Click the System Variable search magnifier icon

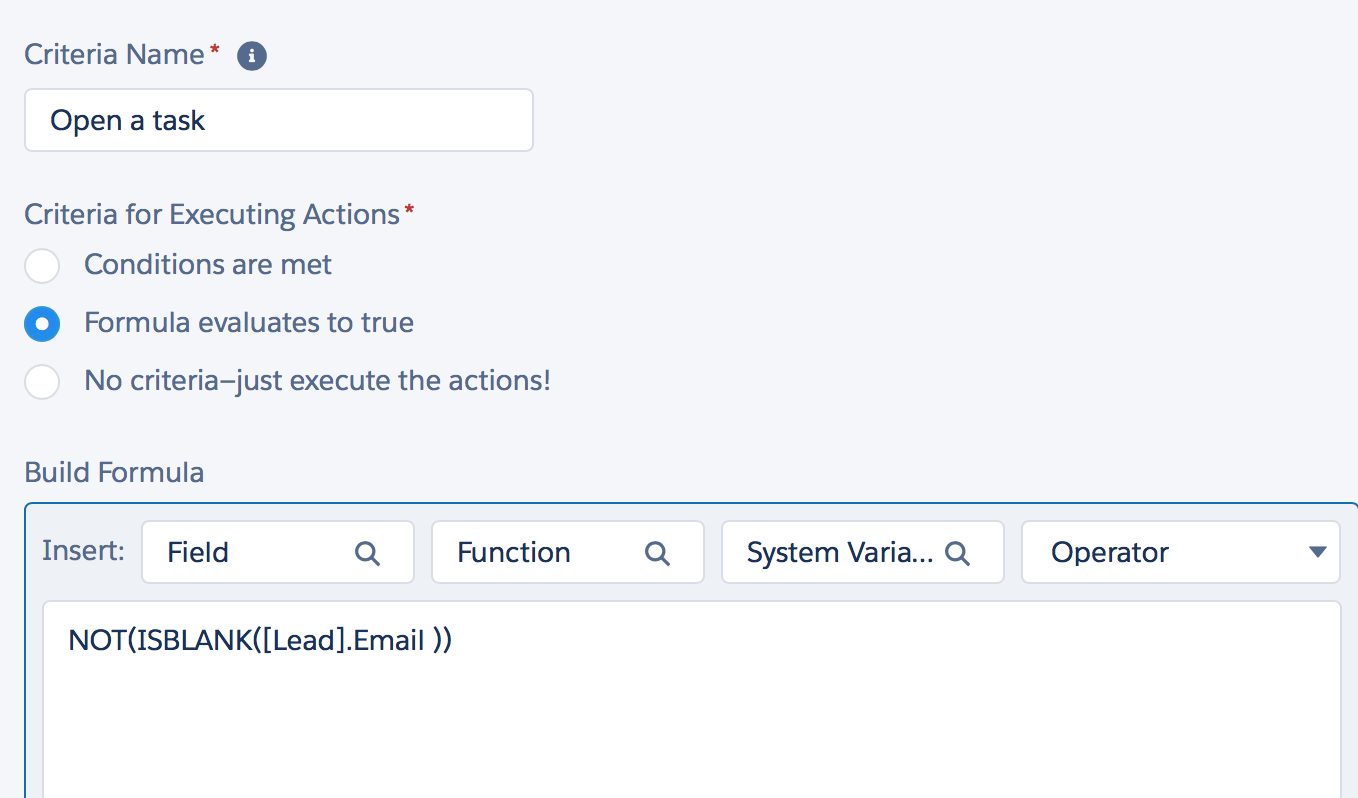pyautogui.click(x=958, y=553)
